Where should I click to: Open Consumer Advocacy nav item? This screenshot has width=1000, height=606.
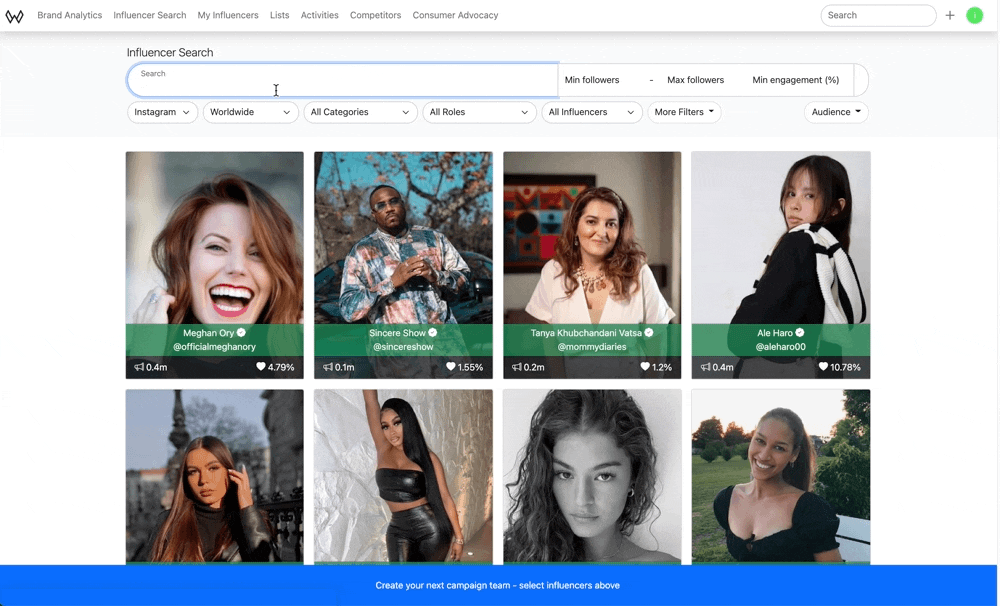tap(455, 15)
